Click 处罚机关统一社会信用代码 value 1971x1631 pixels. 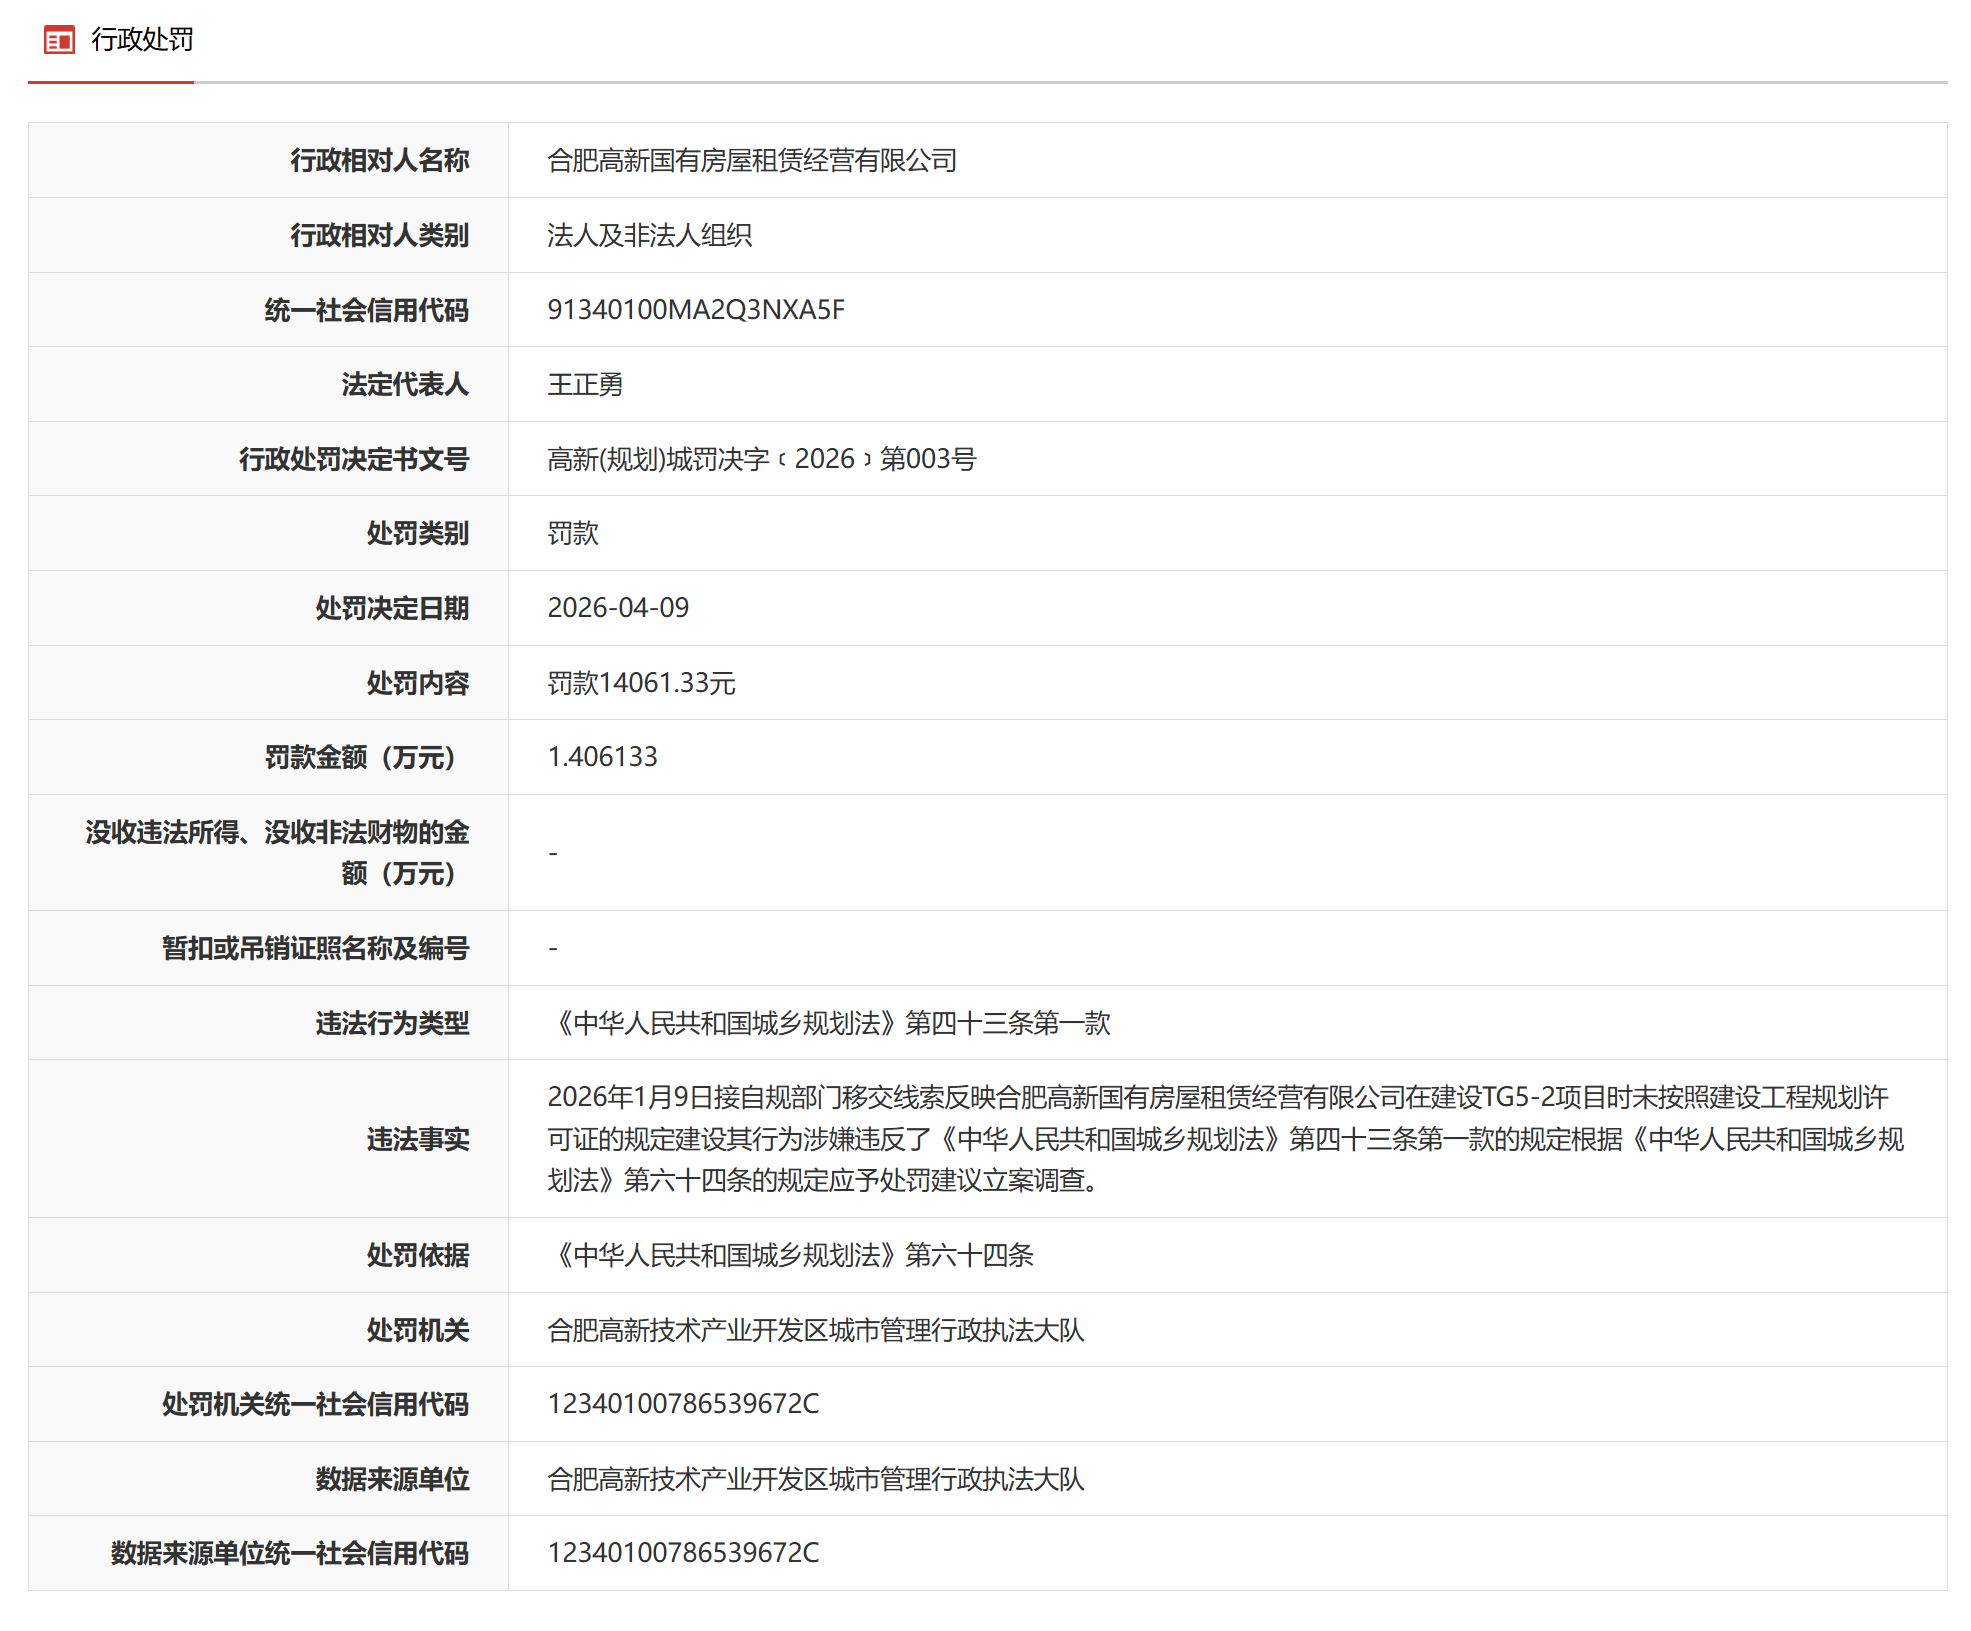[682, 1404]
